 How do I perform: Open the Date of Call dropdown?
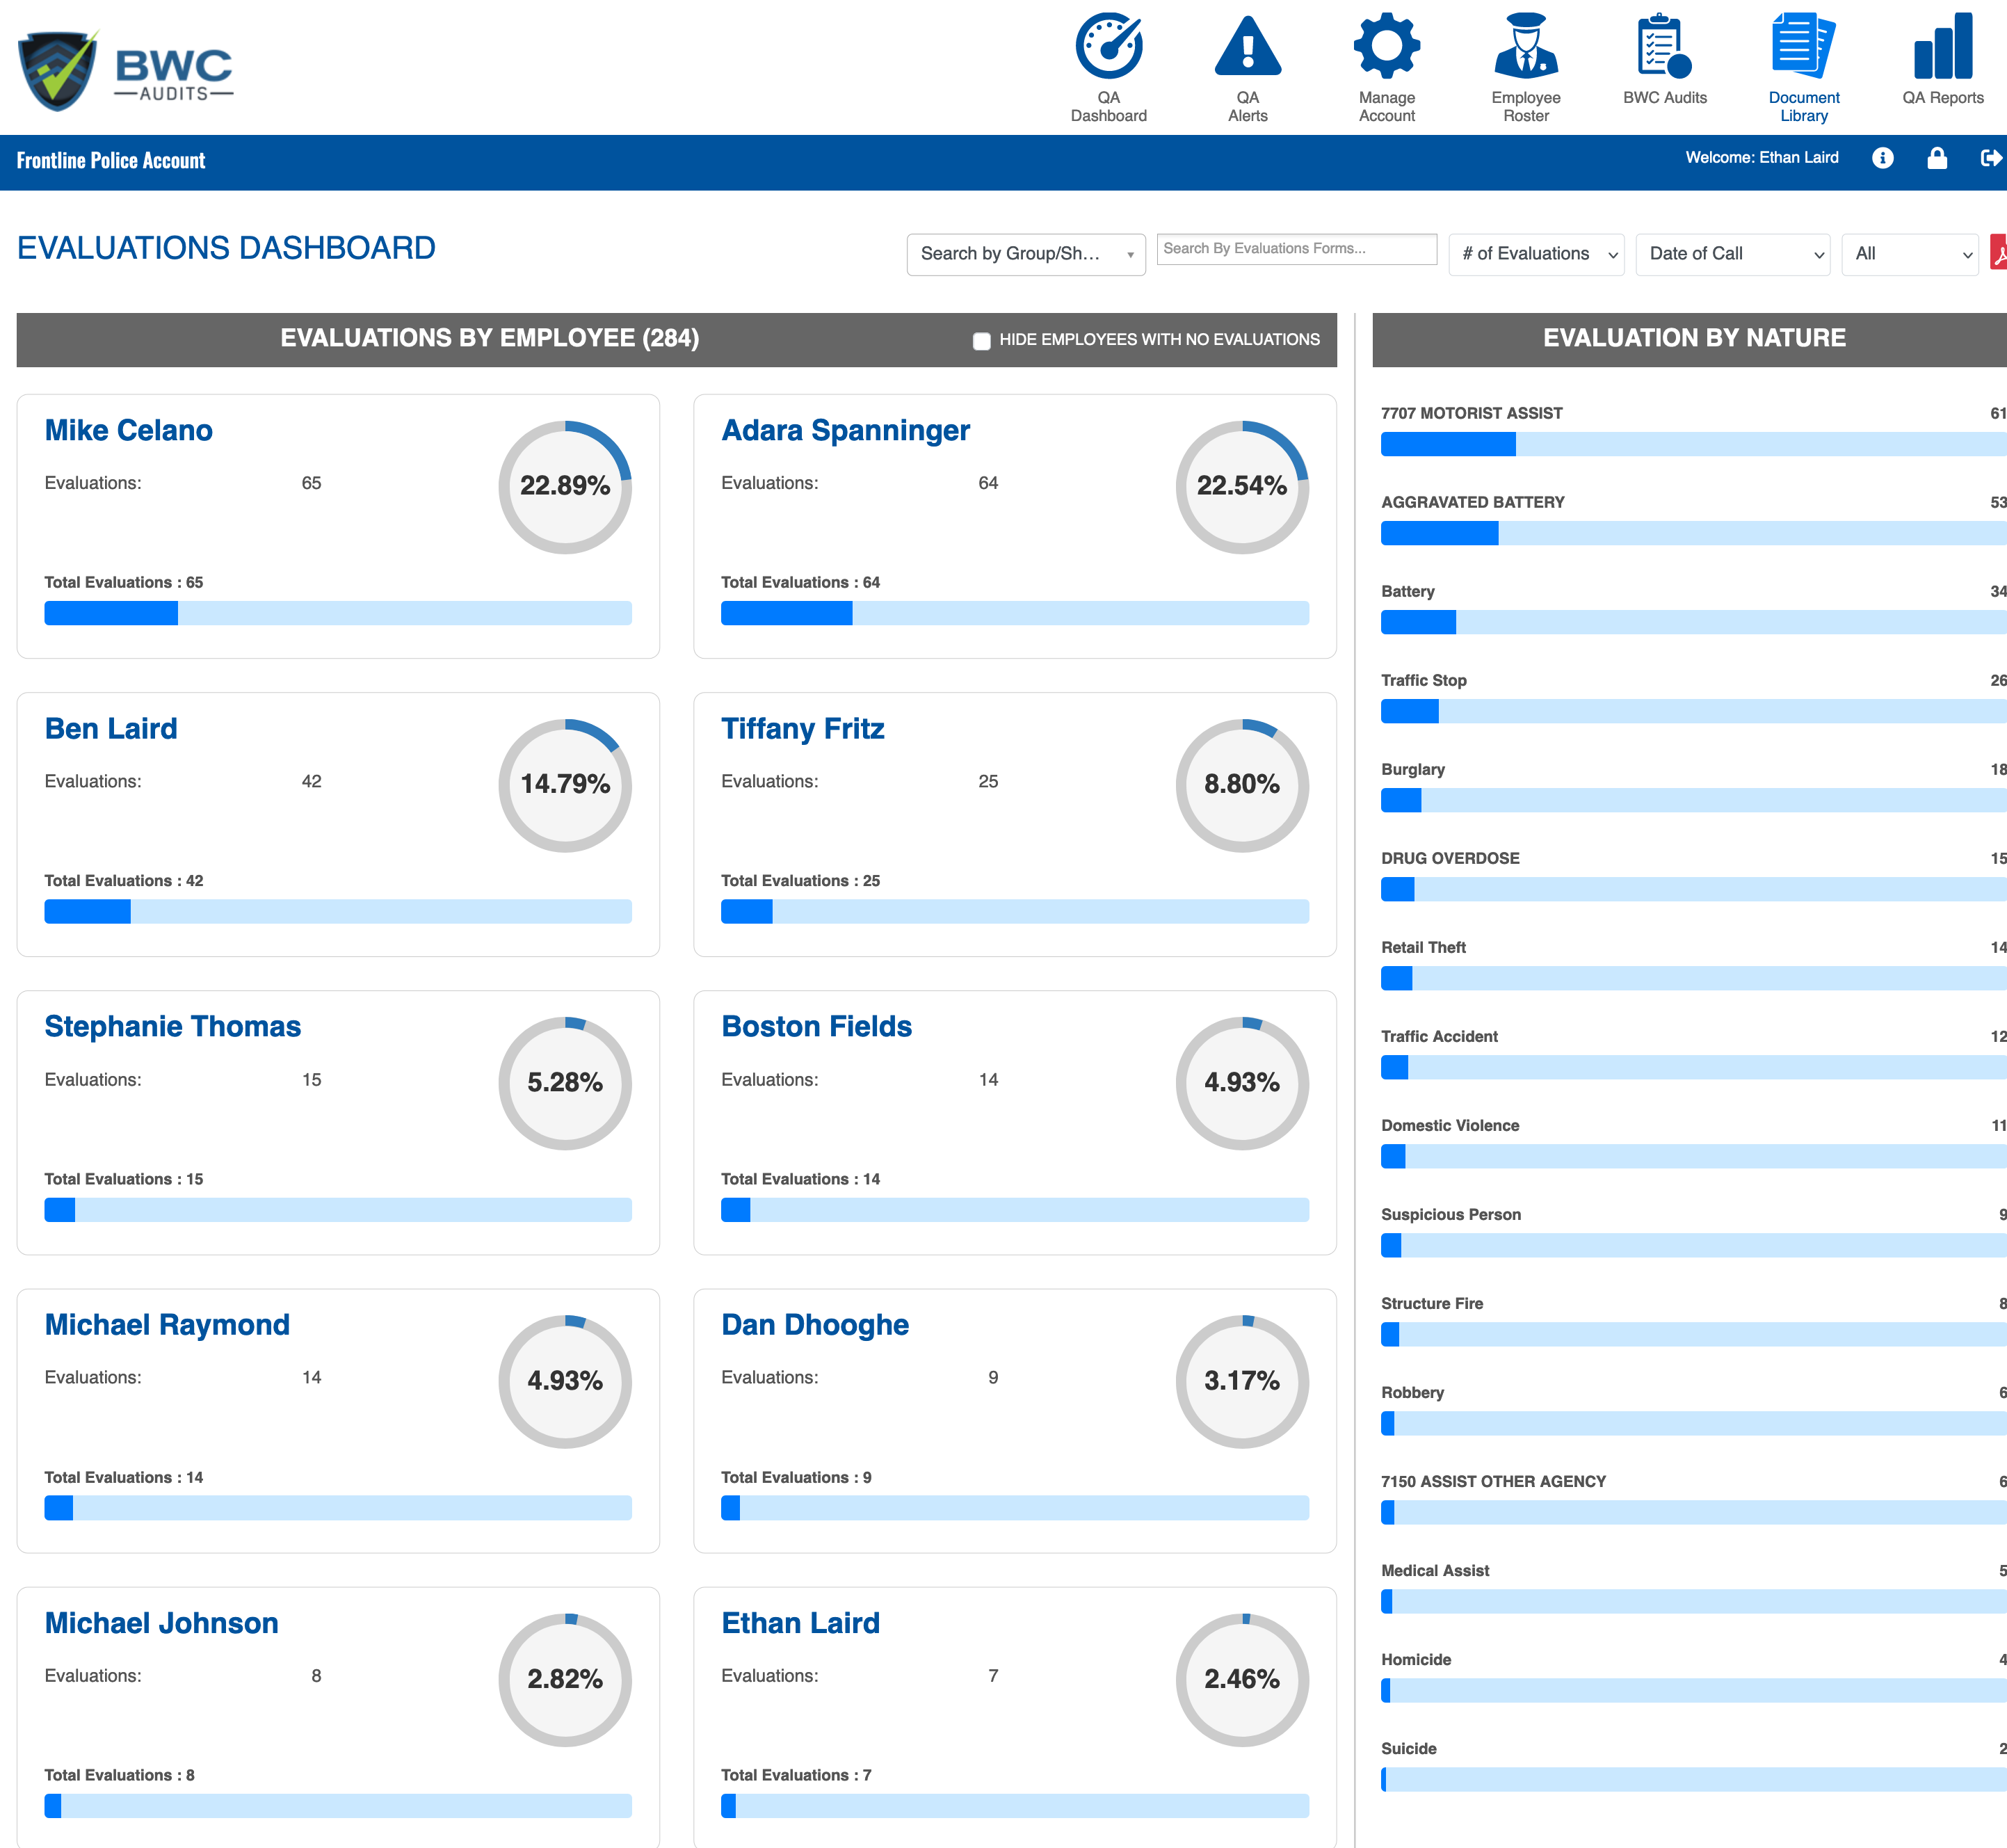[x=1732, y=254]
